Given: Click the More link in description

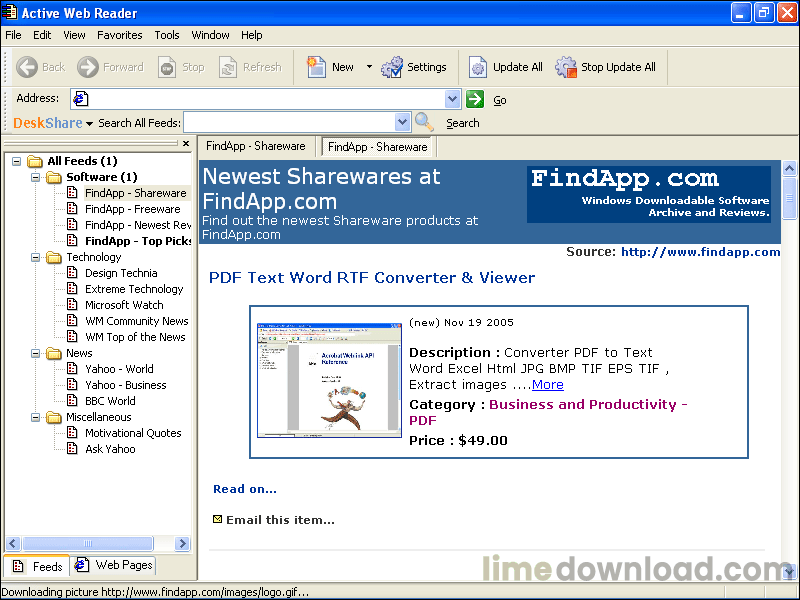Looking at the screenshot, I should point(547,385).
